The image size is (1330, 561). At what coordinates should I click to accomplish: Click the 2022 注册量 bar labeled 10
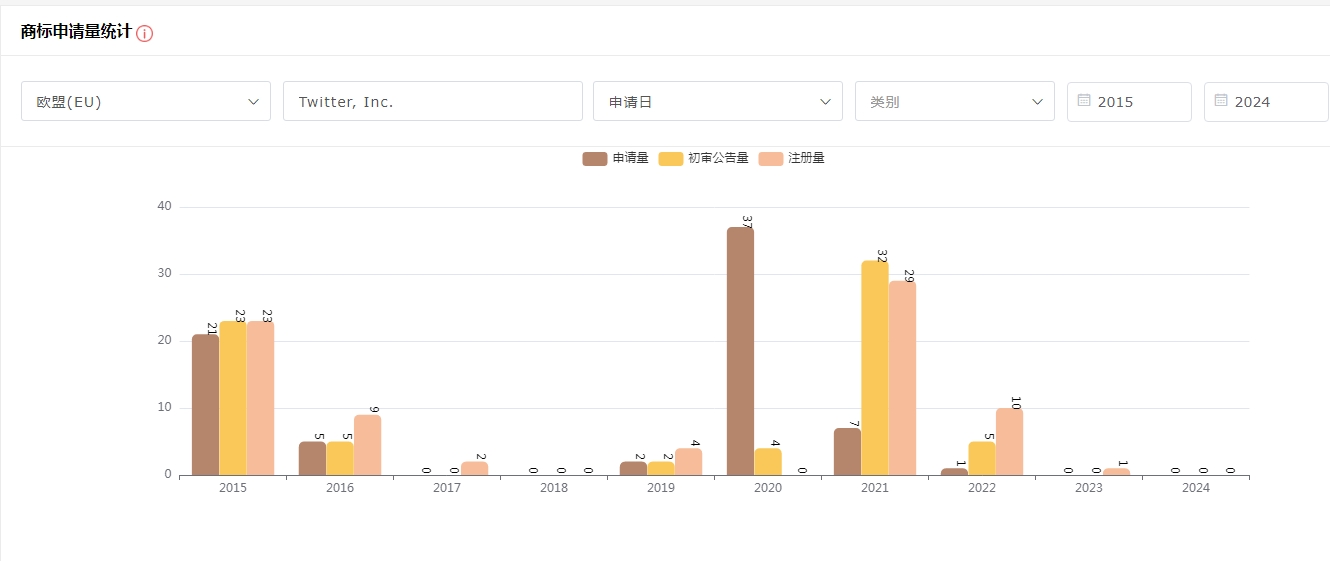tap(1009, 441)
